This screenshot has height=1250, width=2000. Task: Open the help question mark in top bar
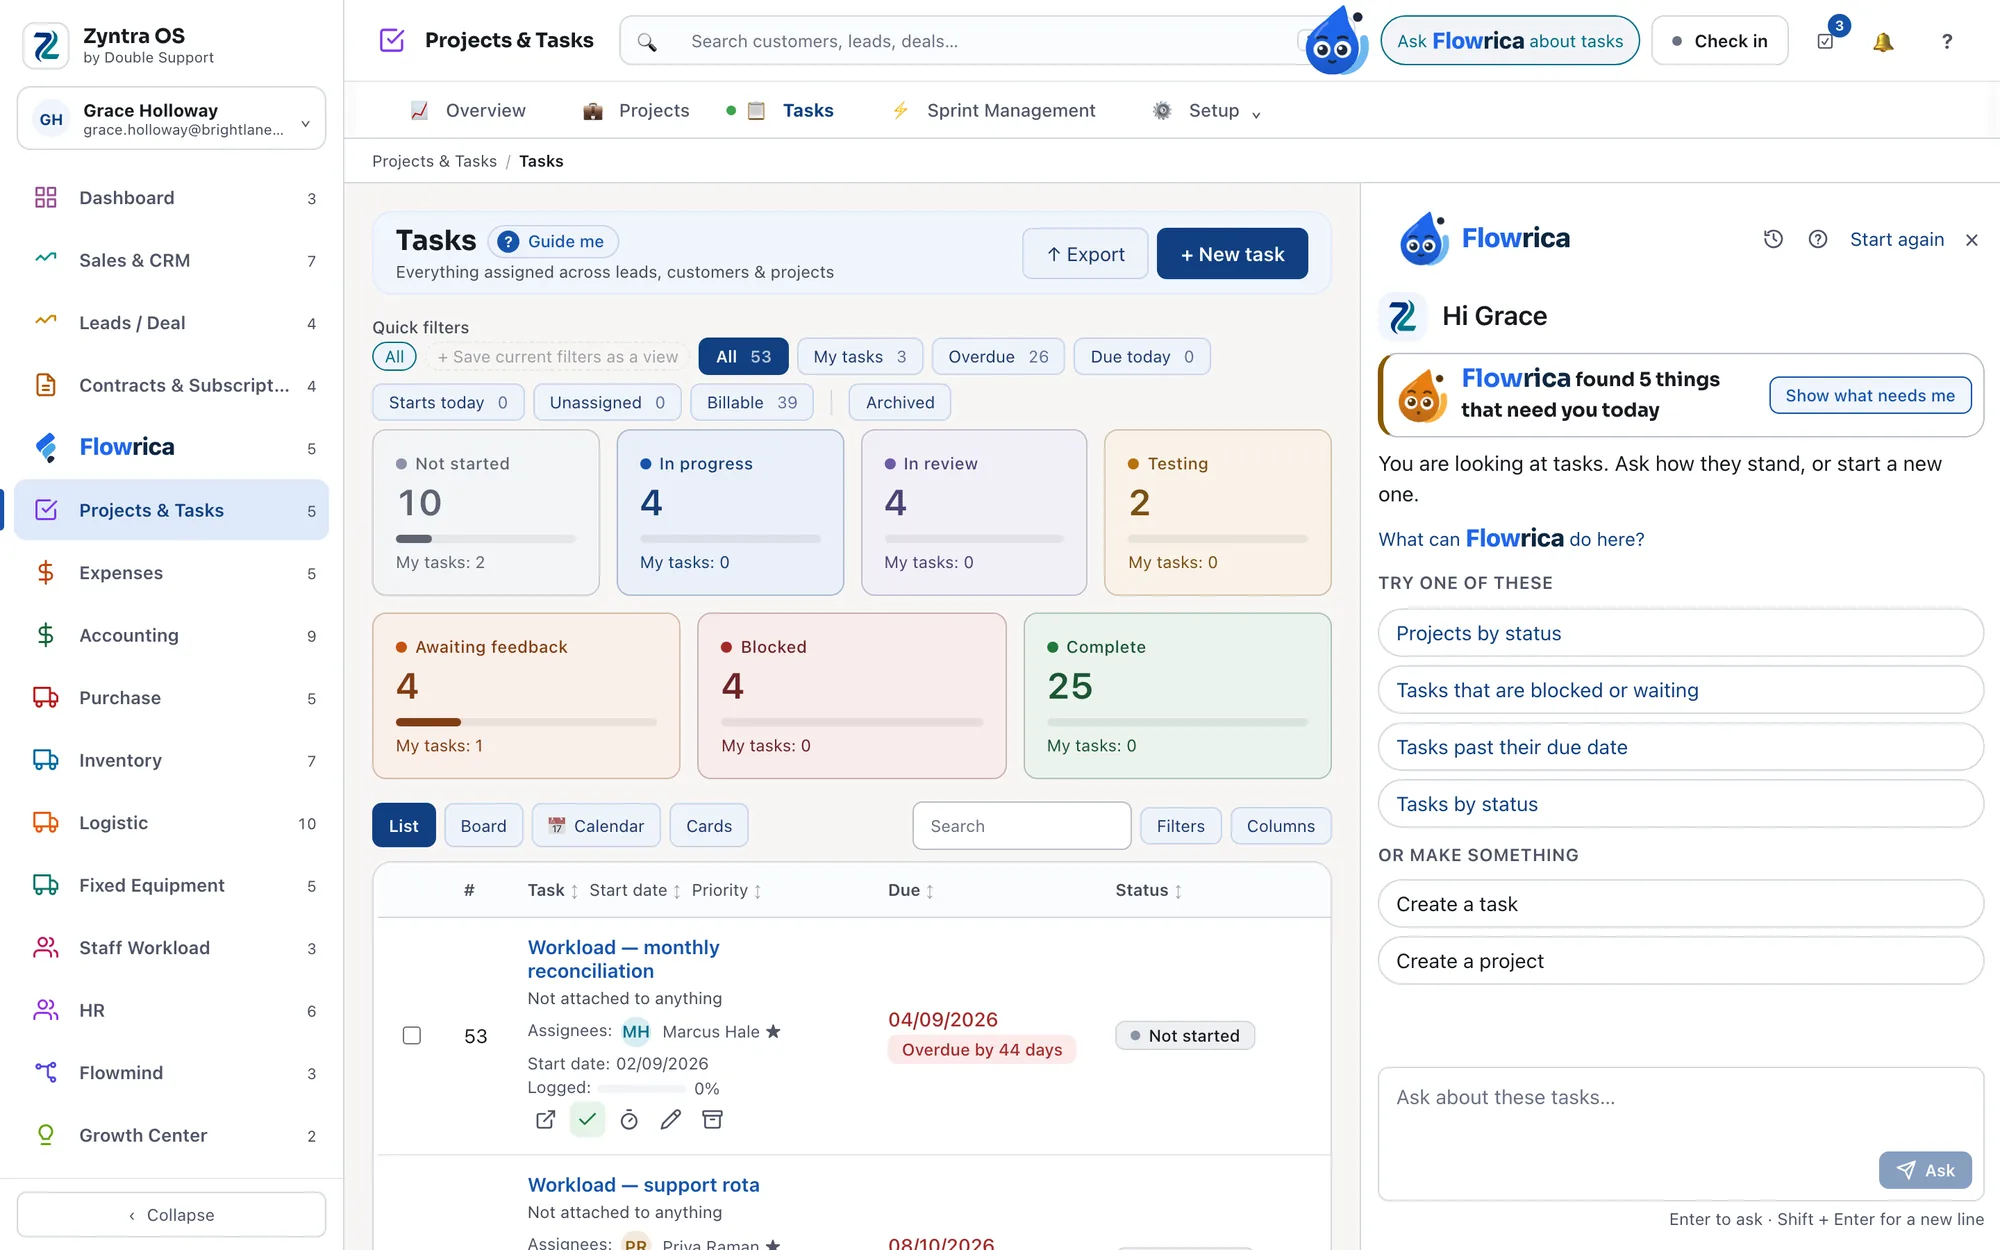point(1946,41)
